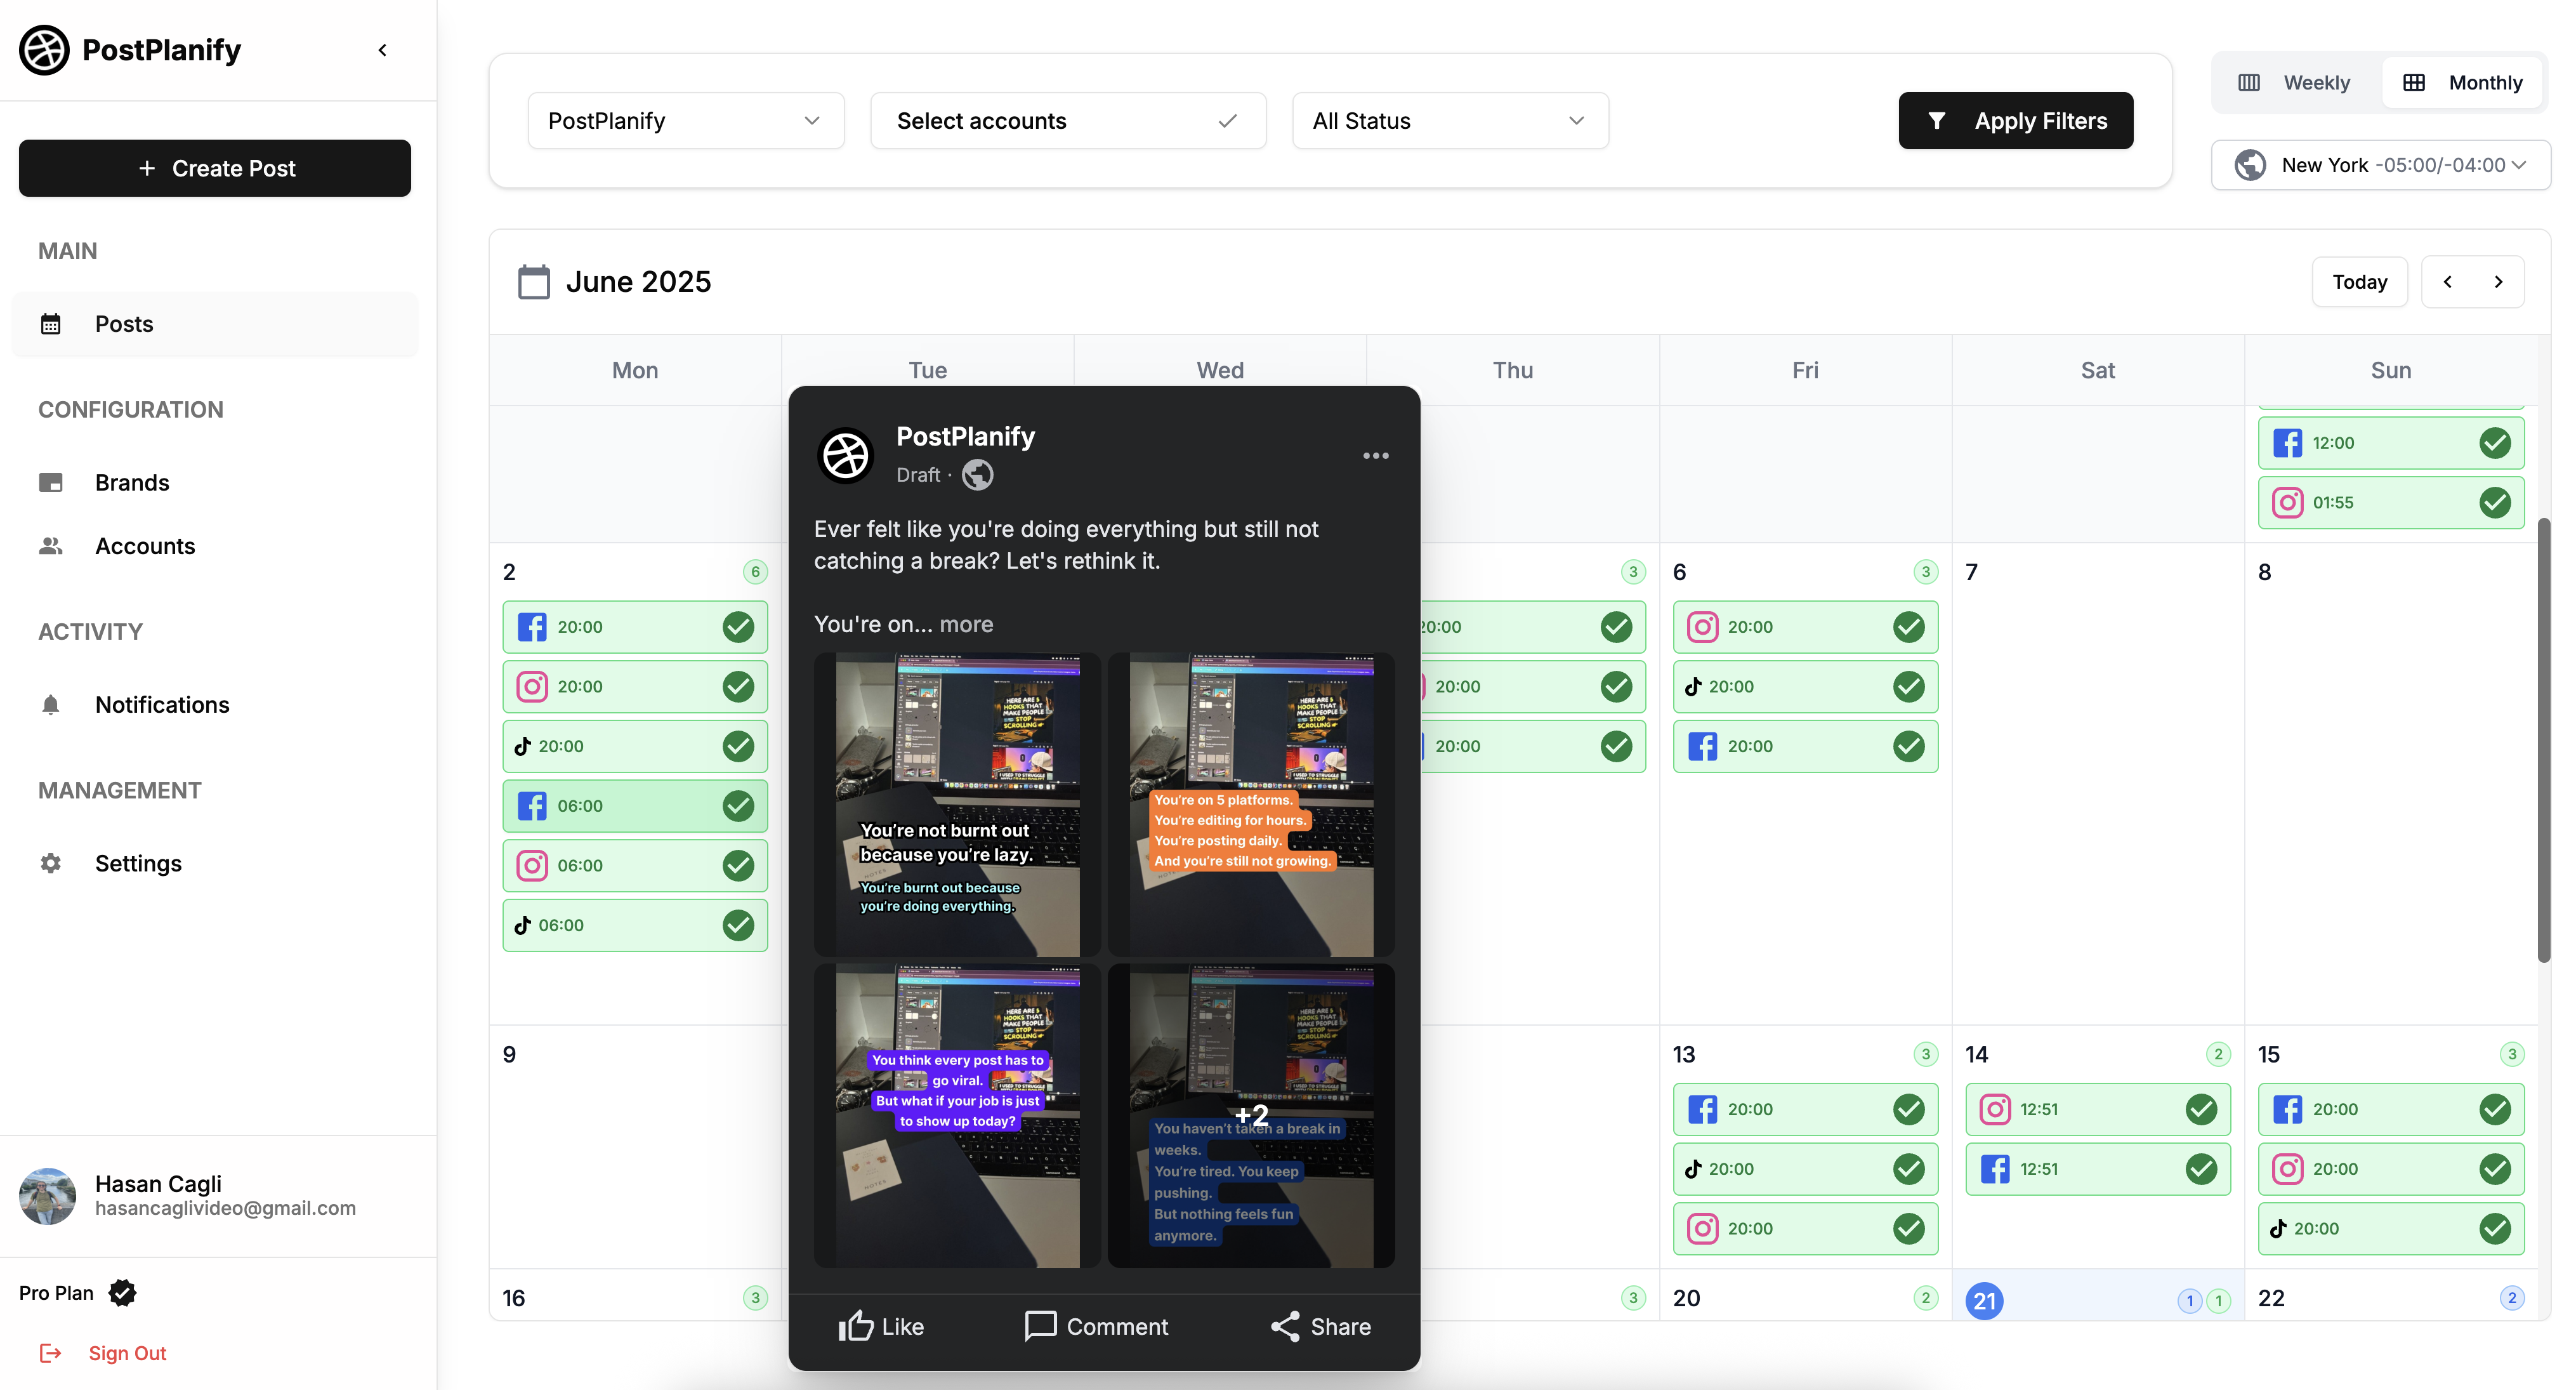Open Instagram 20:00 post on Monday 2
This screenshot has height=1390, width=2576.
(x=635, y=687)
